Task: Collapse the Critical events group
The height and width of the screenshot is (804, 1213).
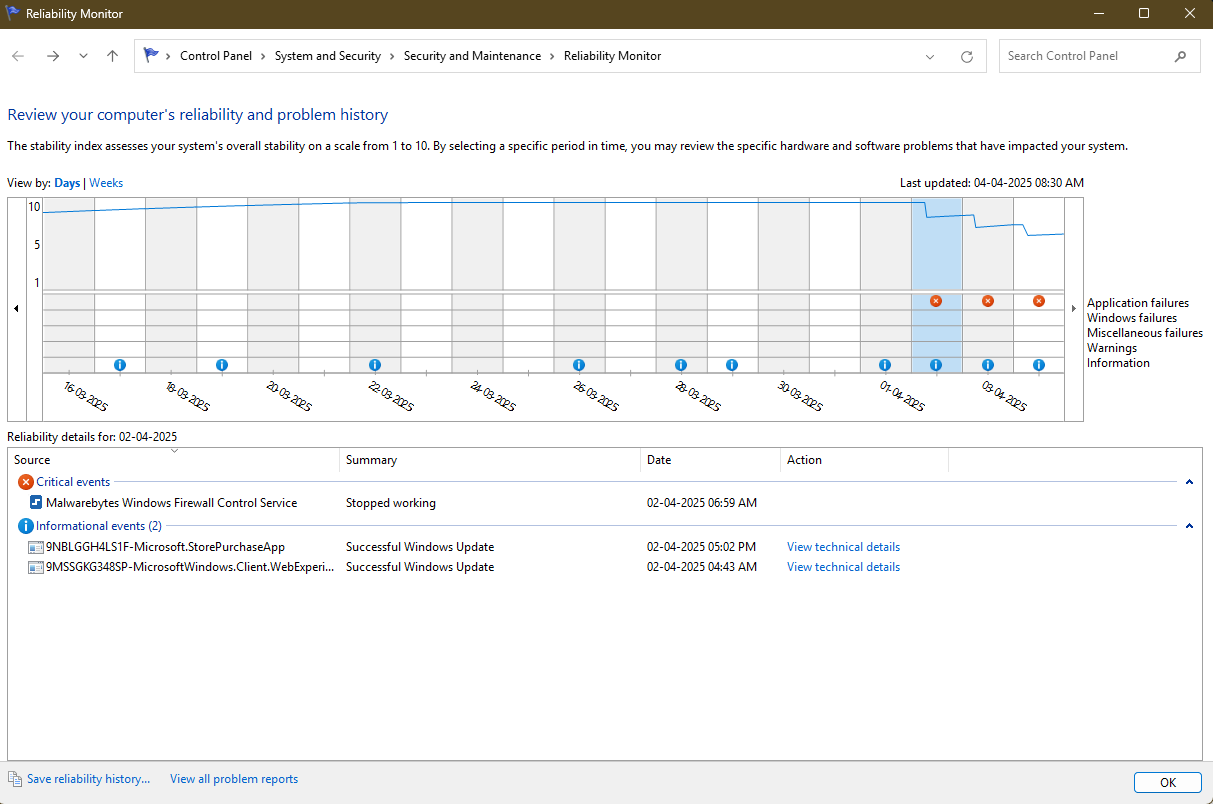Action: click(x=1189, y=482)
